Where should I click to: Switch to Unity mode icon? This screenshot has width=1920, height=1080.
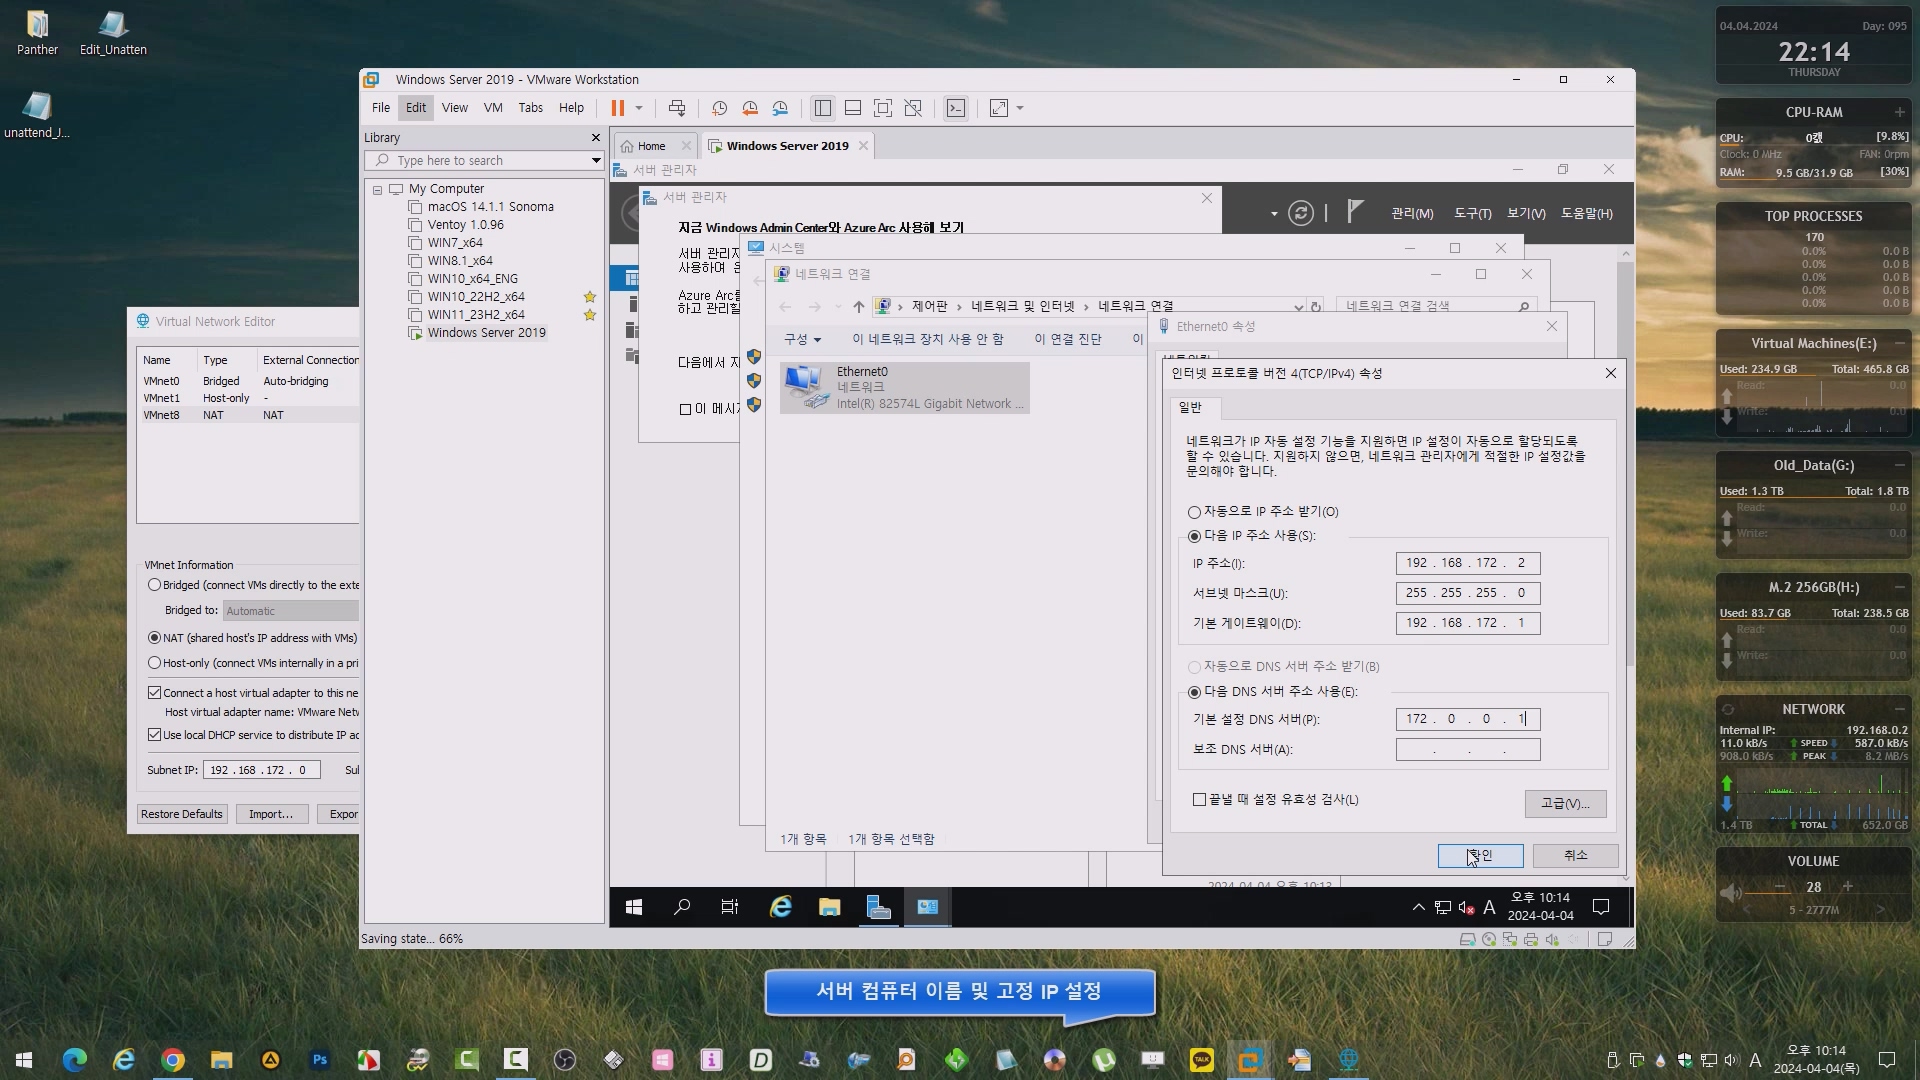(913, 108)
